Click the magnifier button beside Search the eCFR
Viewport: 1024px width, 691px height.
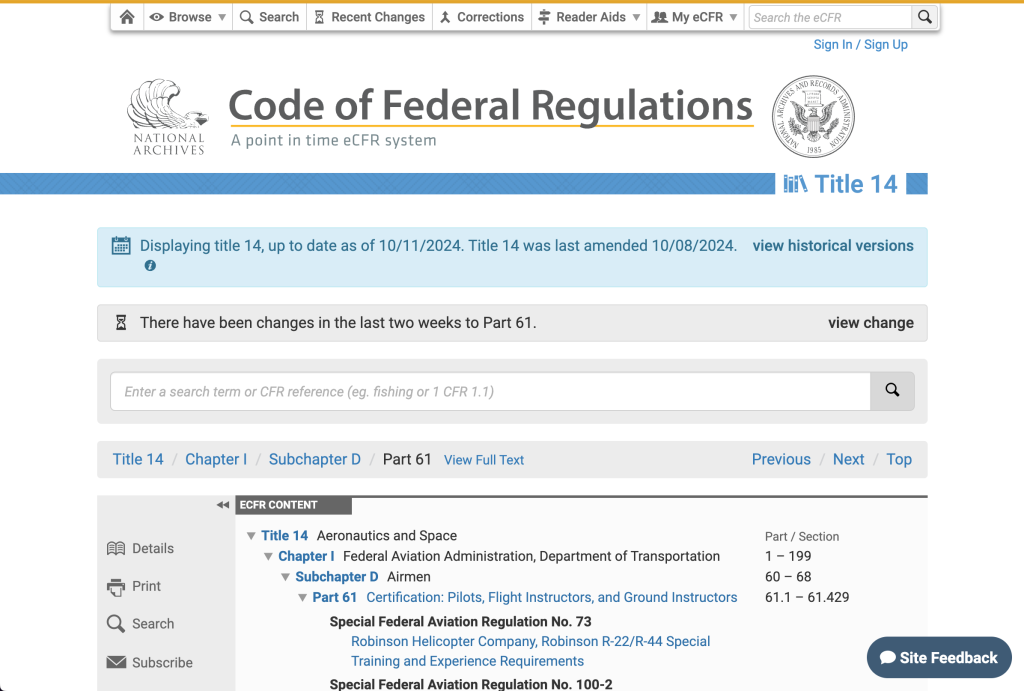(x=925, y=17)
